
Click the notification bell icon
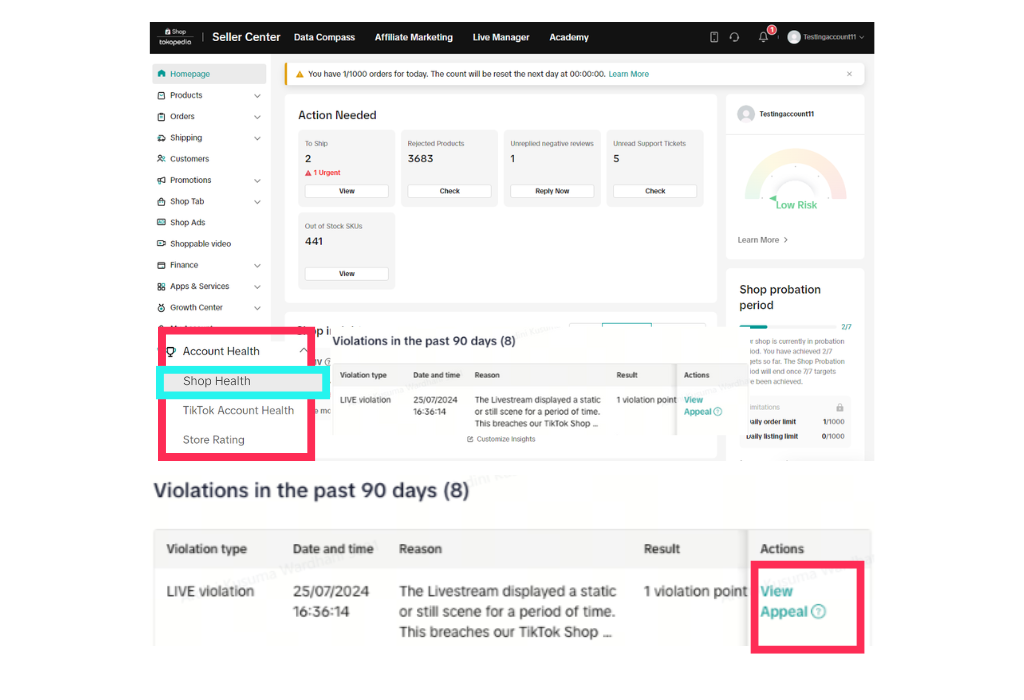click(x=764, y=37)
